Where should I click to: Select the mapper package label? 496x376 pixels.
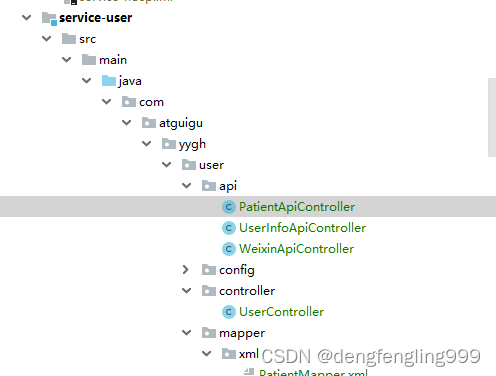point(242,333)
